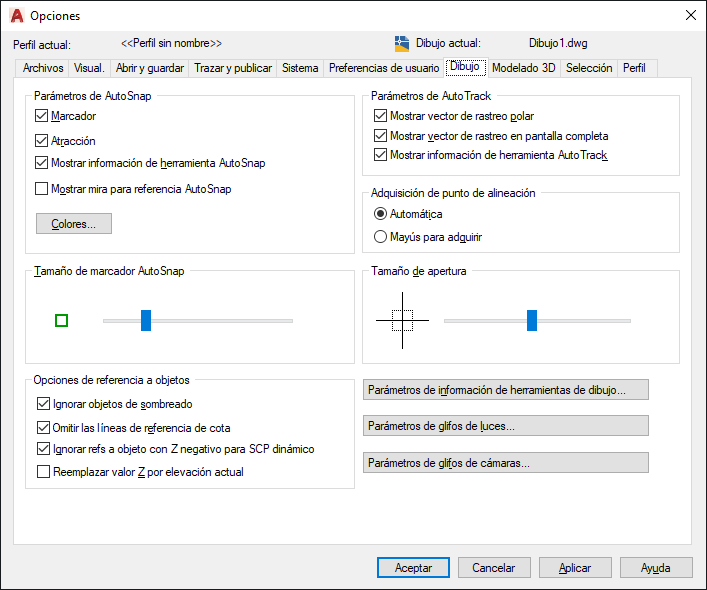Image resolution: width=707 pixels, height=590 pixels.
Task: Open Parámetros de glifos de luces
Action: [505, 426]
